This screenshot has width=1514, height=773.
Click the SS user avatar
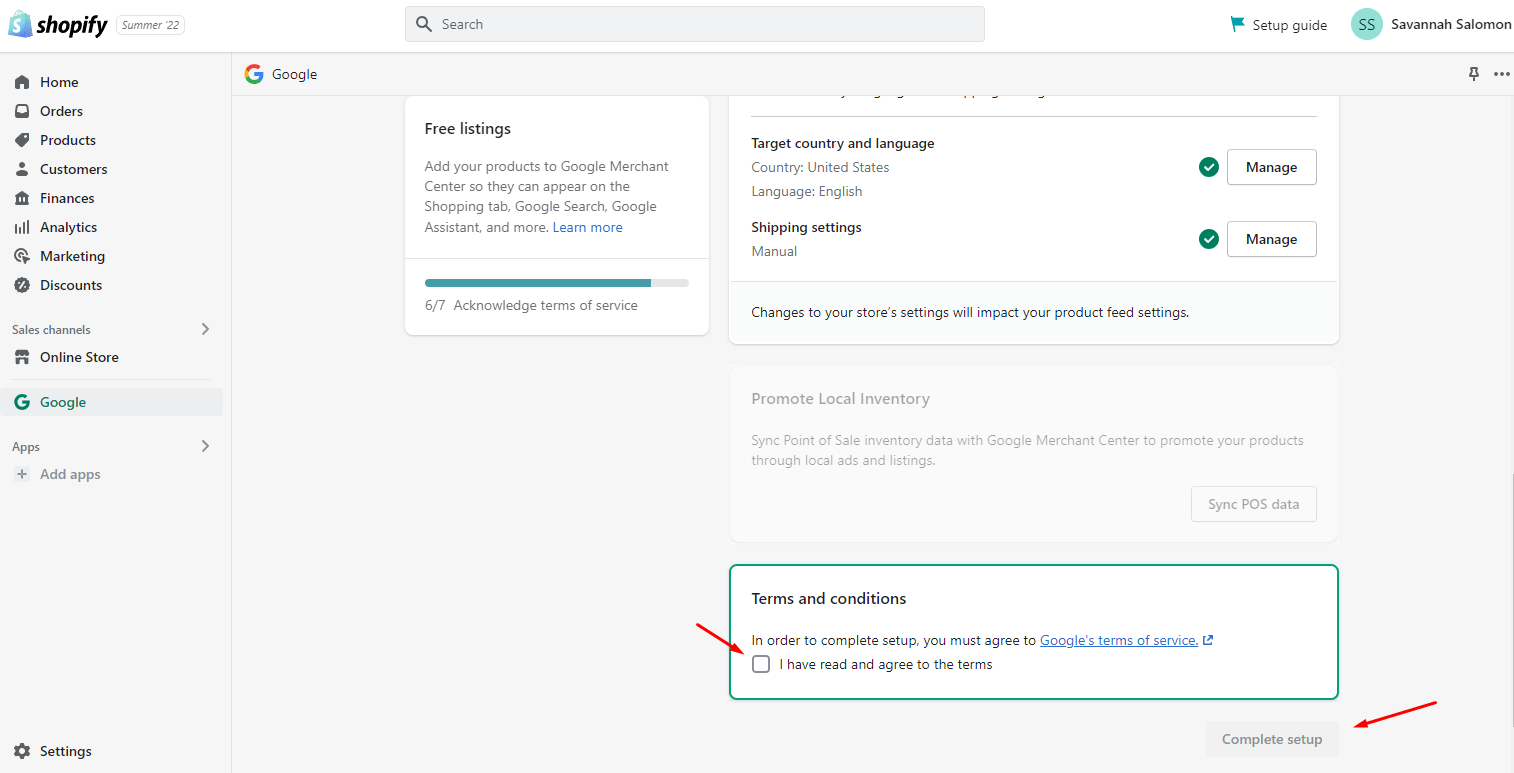pyautogui.click(x=1367, y=25)
